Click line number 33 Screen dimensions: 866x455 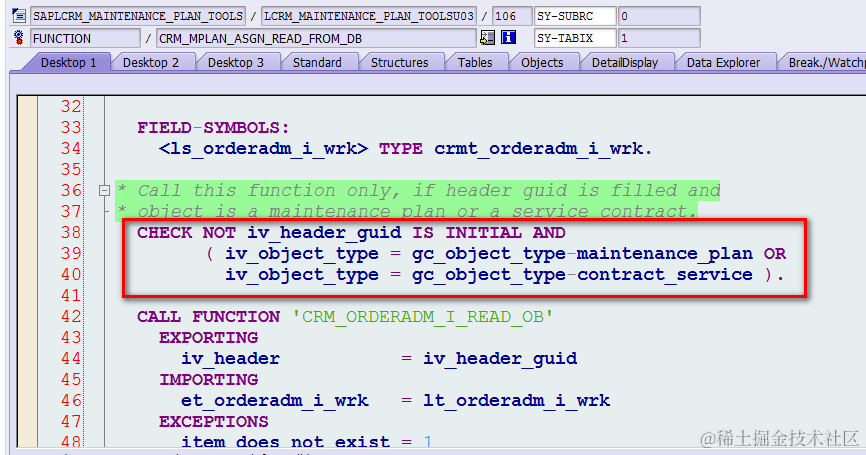71,128
